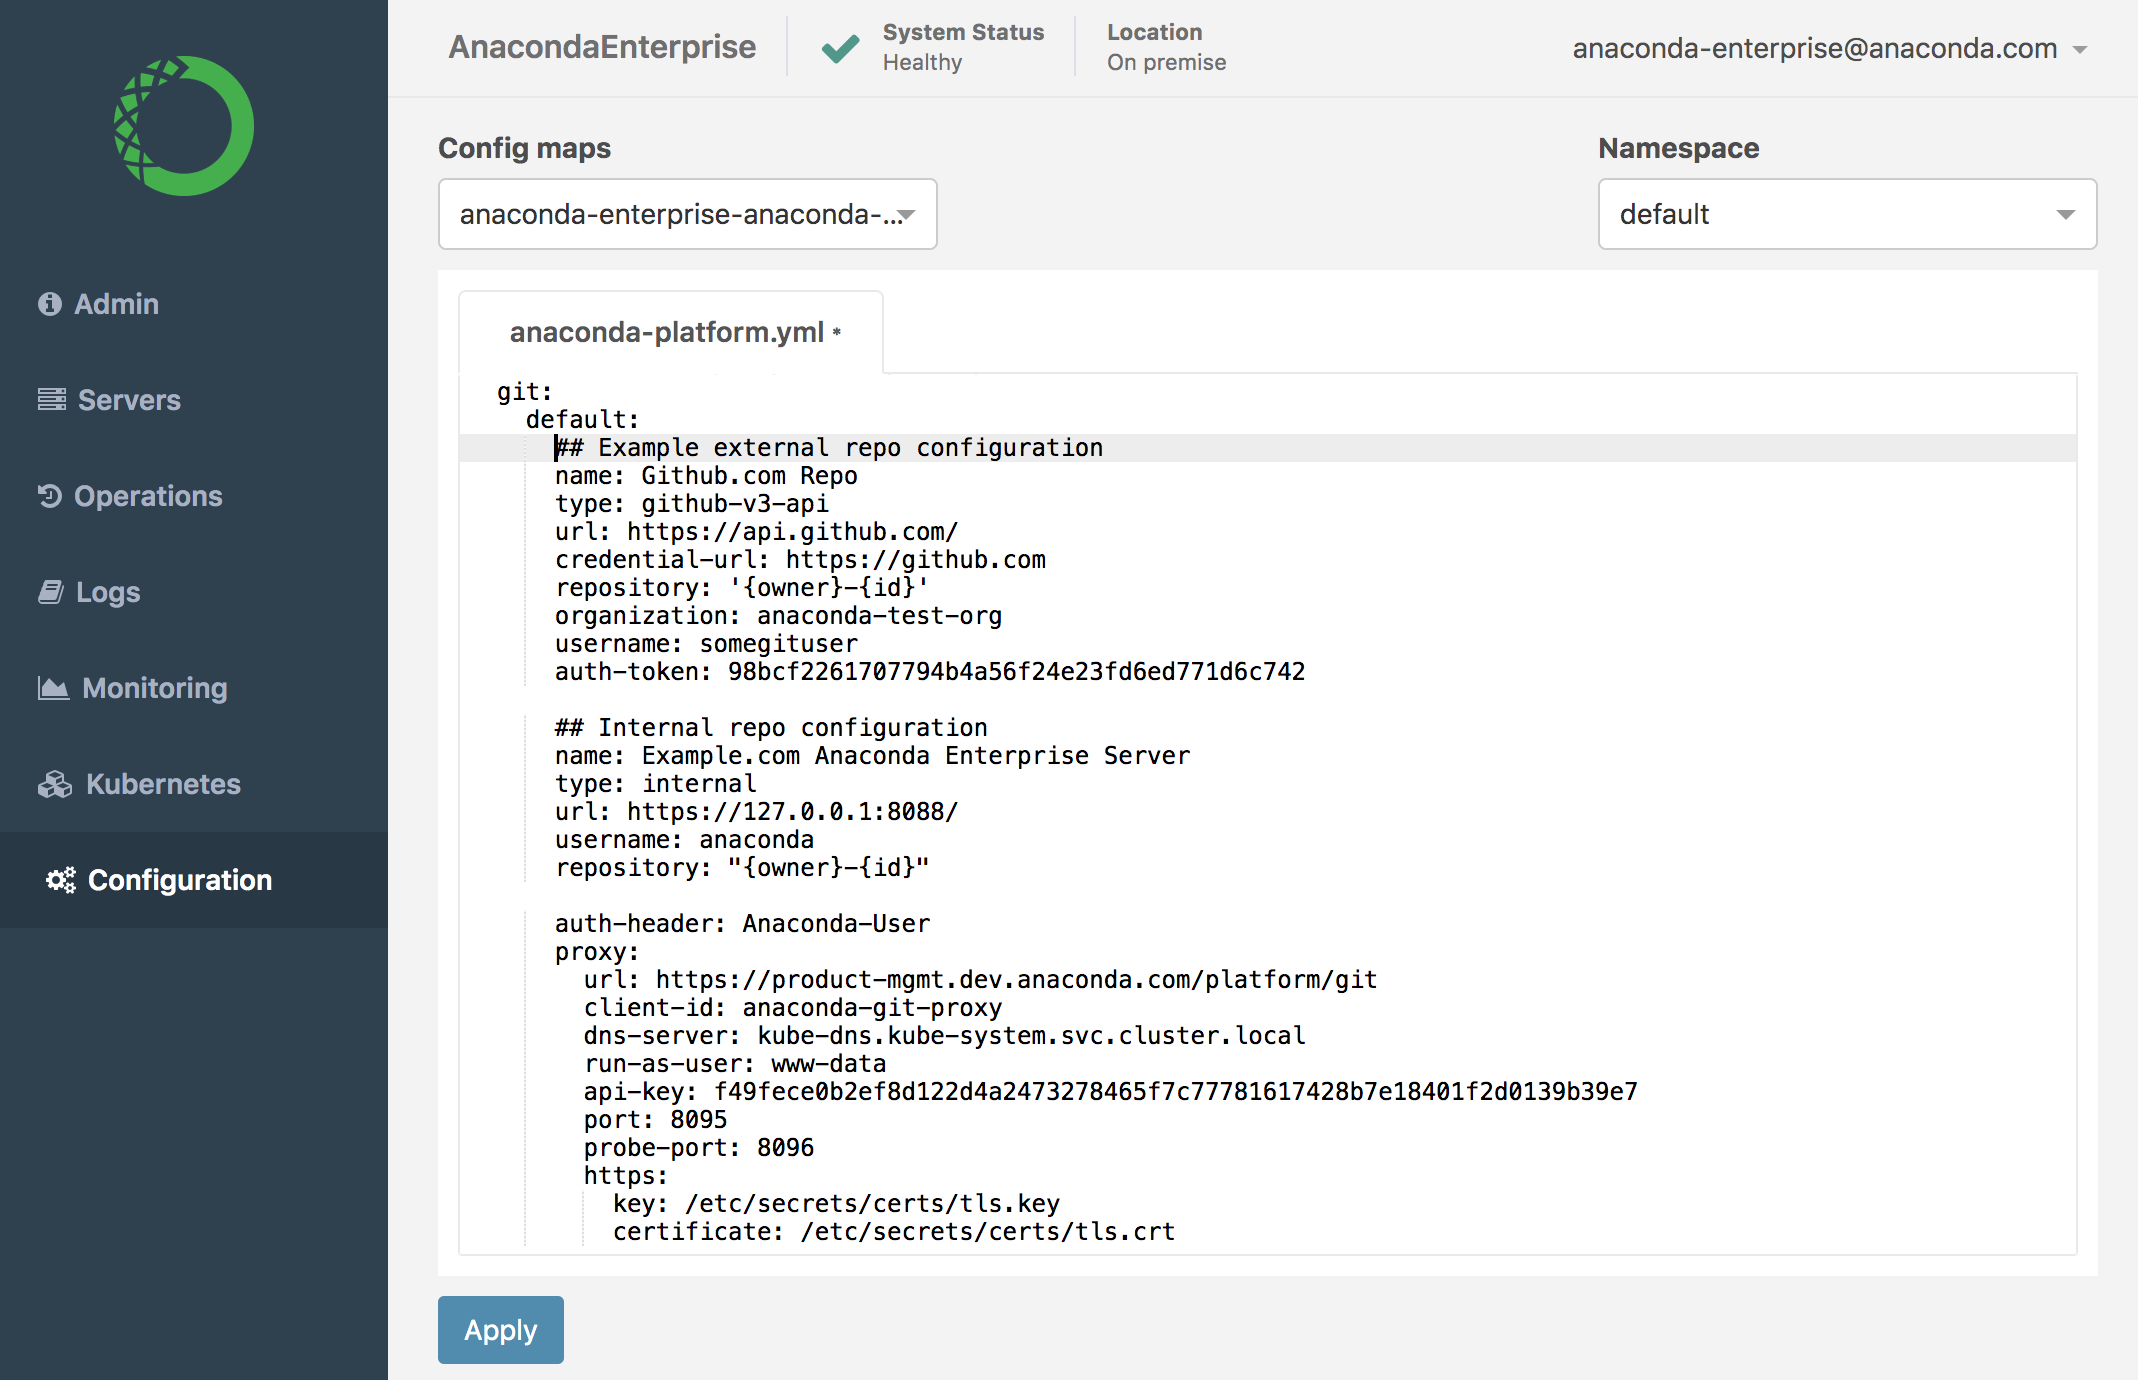2138x1380 pixels.
Task: Click the auth-token line in editor
Action: 929,672
